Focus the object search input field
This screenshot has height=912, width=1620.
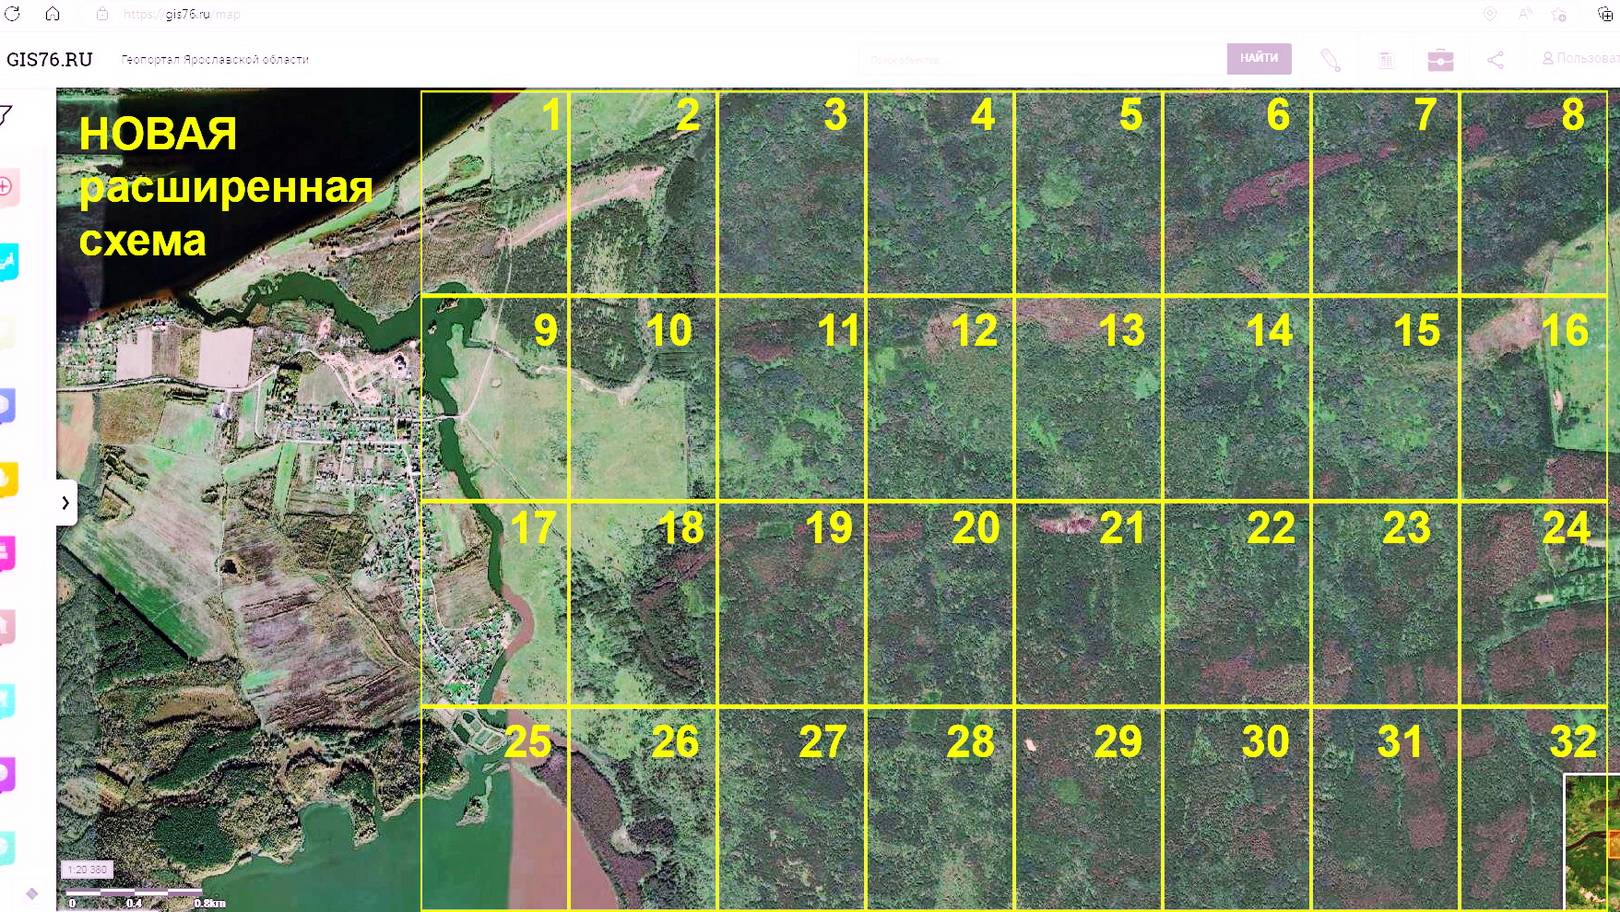click(1040, 60)
